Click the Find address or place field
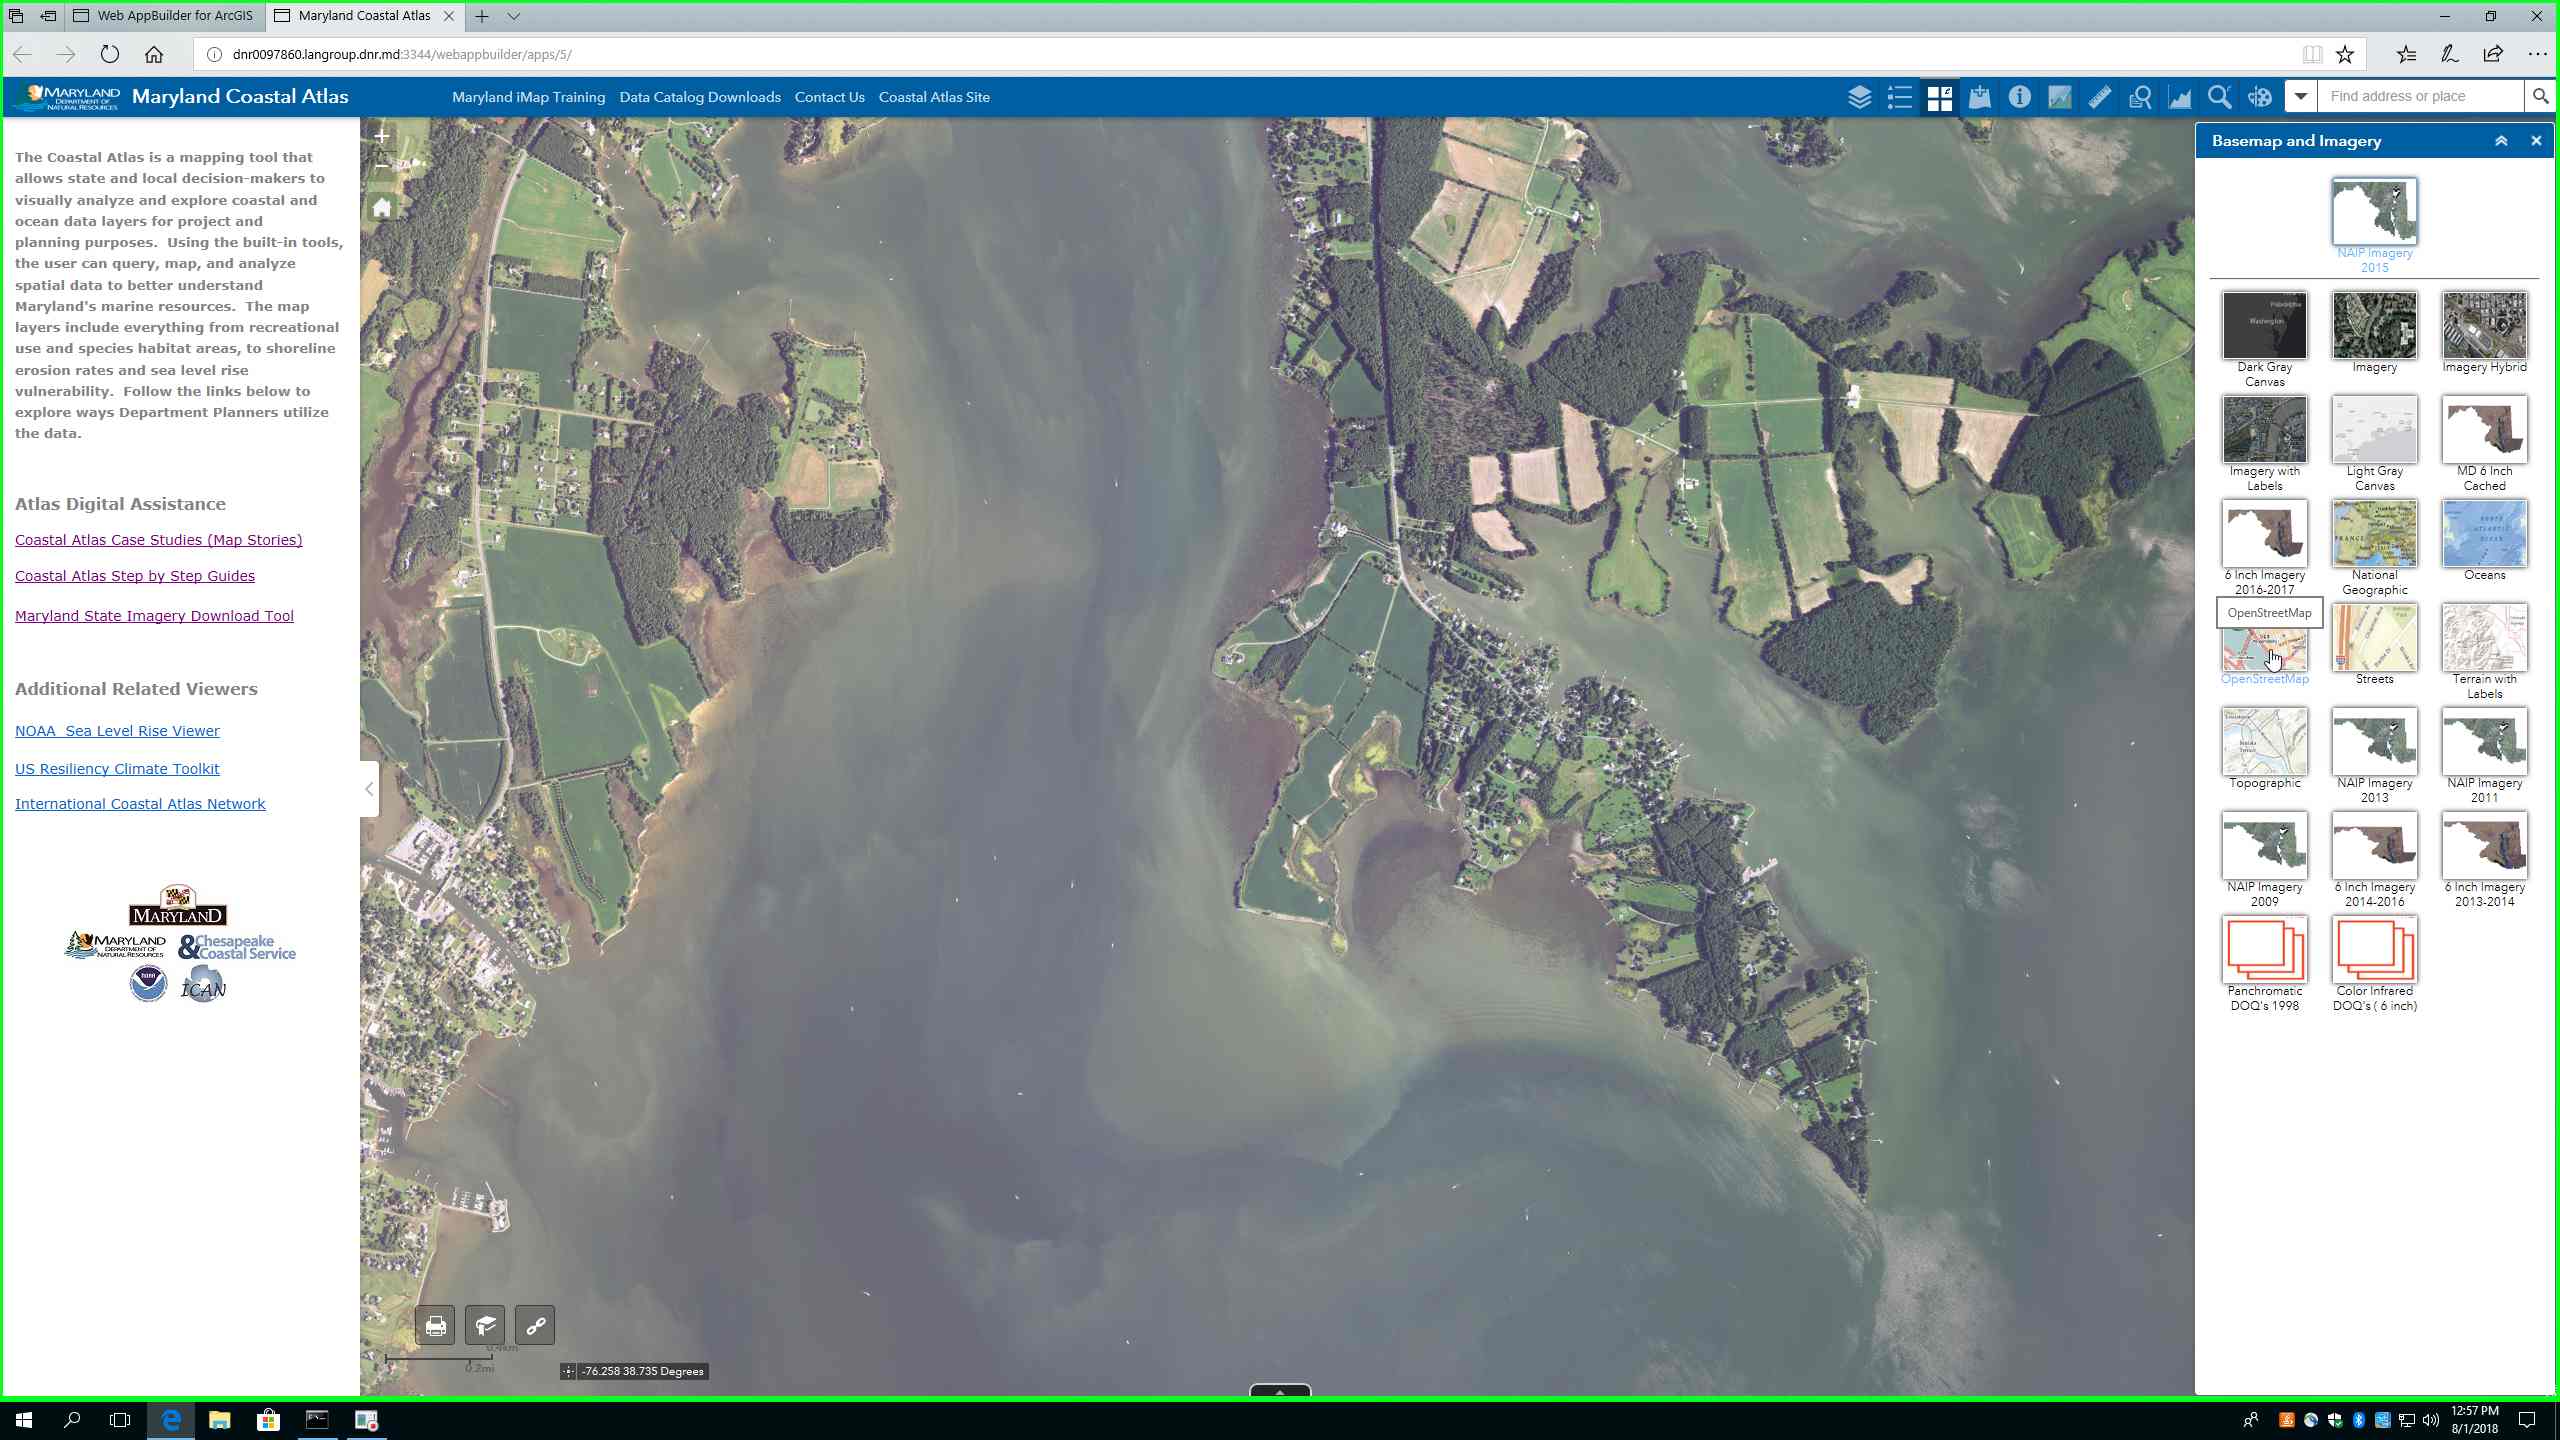Screen dimensions: 2560x1440 [x=2419, y=97]
